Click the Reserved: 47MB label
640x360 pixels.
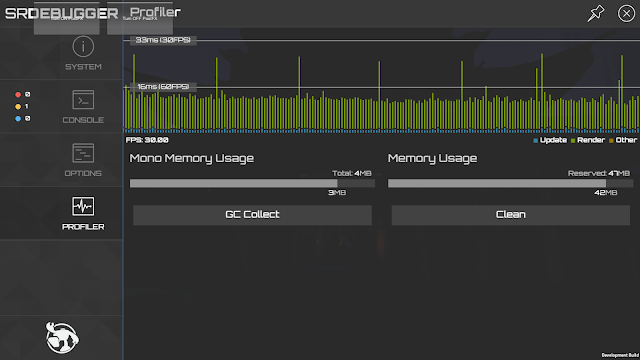coord(599,173)
